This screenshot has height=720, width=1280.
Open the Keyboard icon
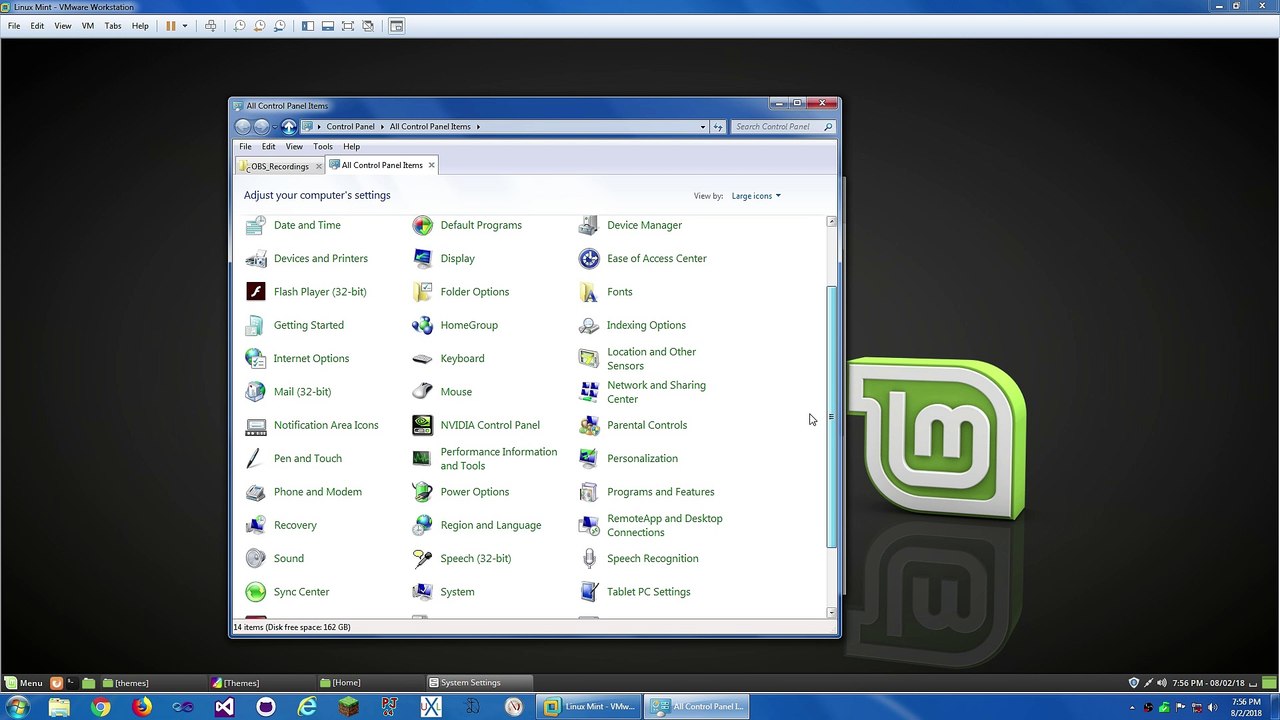[x=423, y=358]
